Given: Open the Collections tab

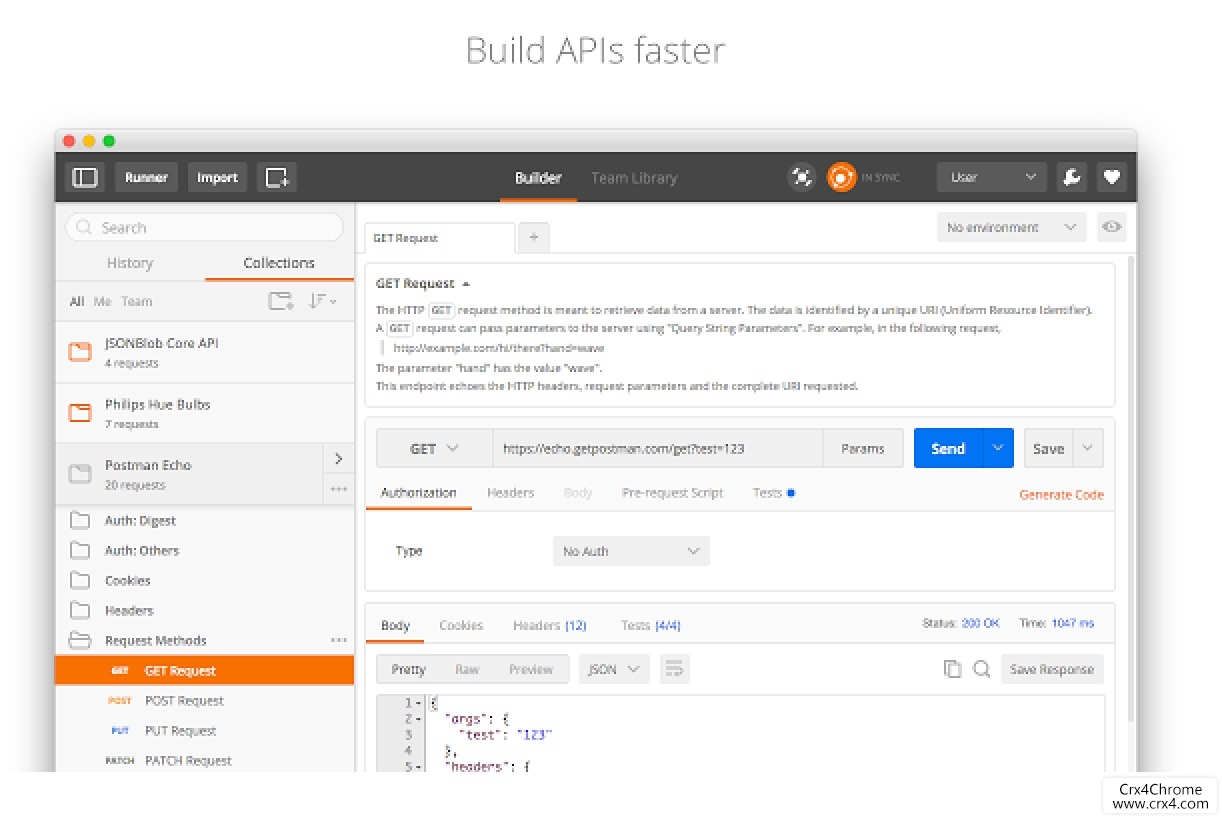Looking at the screenshot, I should 279,263.
